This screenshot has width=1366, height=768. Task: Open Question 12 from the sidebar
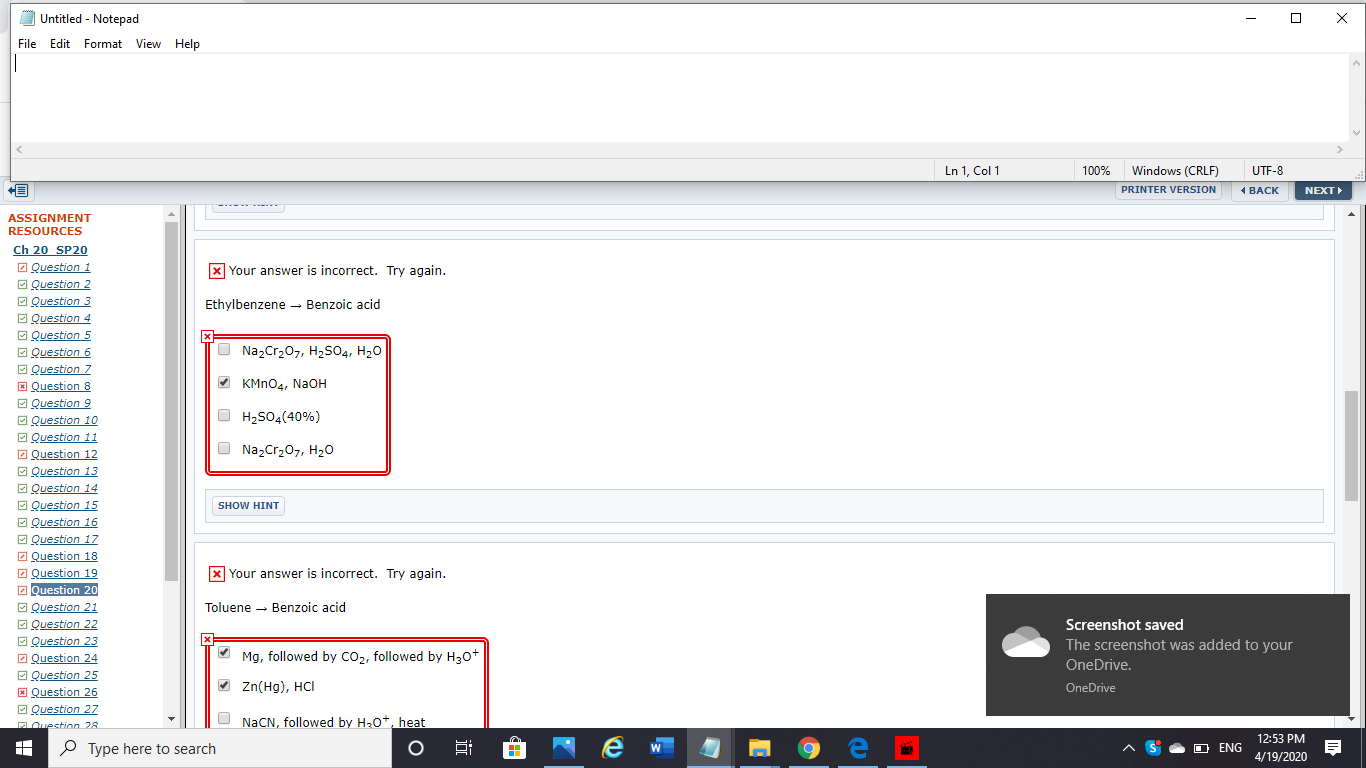(64, 453)
